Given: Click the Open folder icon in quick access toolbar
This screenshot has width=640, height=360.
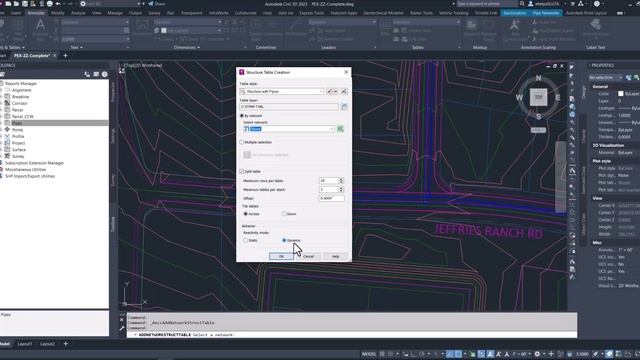Looking at the screenshot, I should coord(16,4).
